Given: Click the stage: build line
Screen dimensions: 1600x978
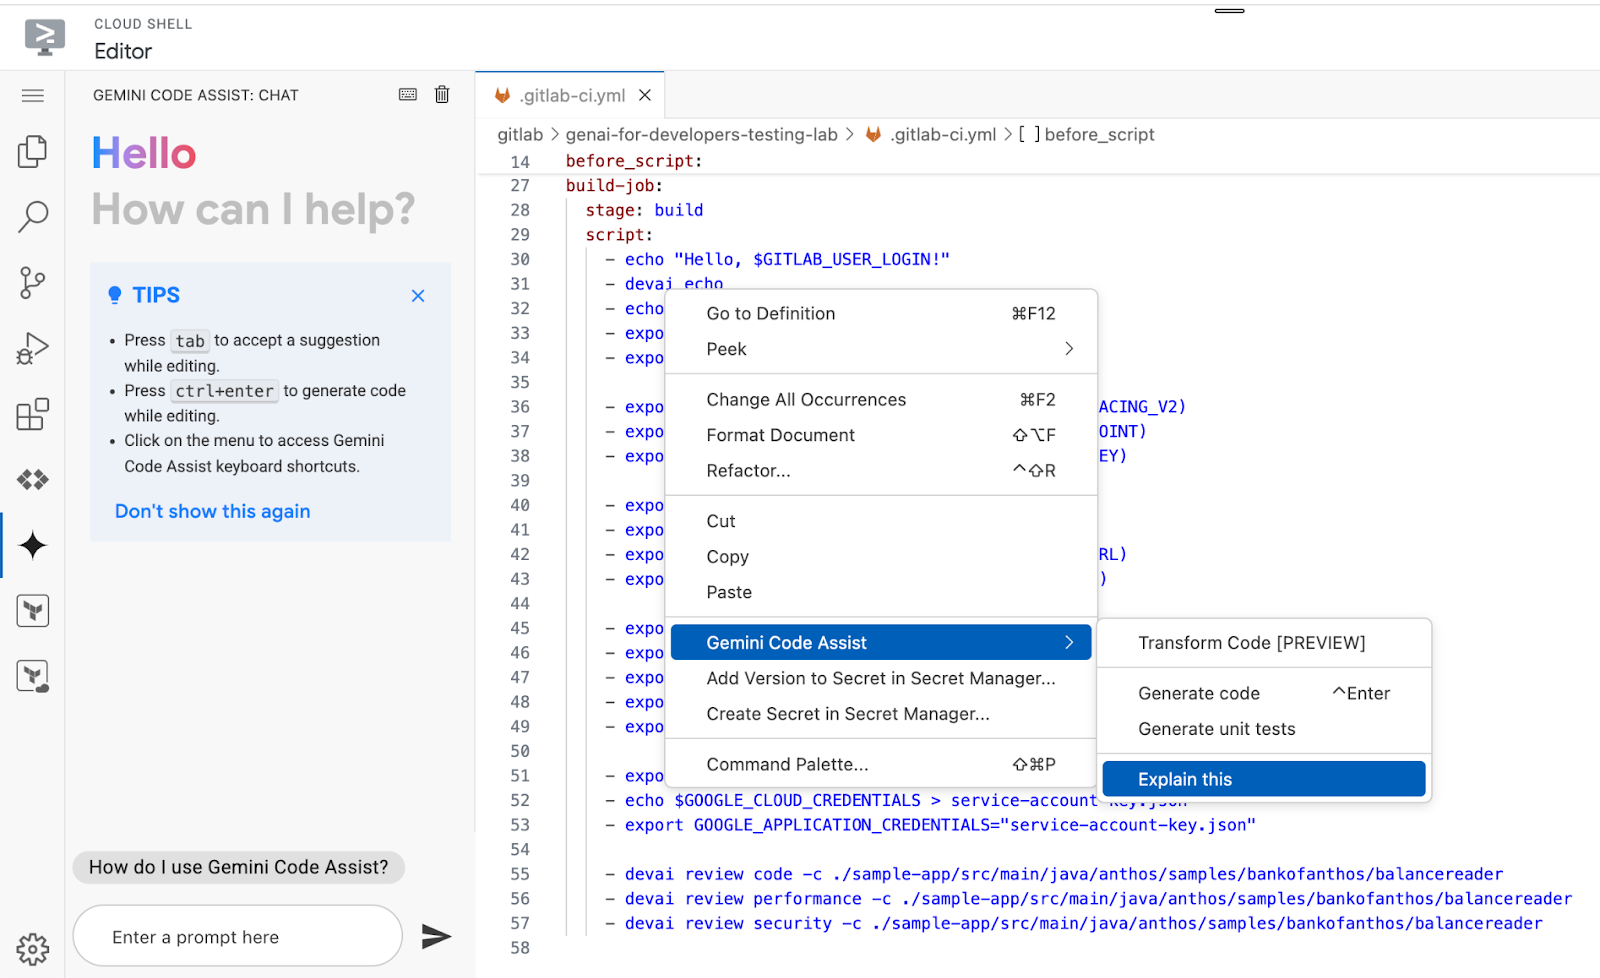Looking at the screenshot, I should click(x=644, y=210).
